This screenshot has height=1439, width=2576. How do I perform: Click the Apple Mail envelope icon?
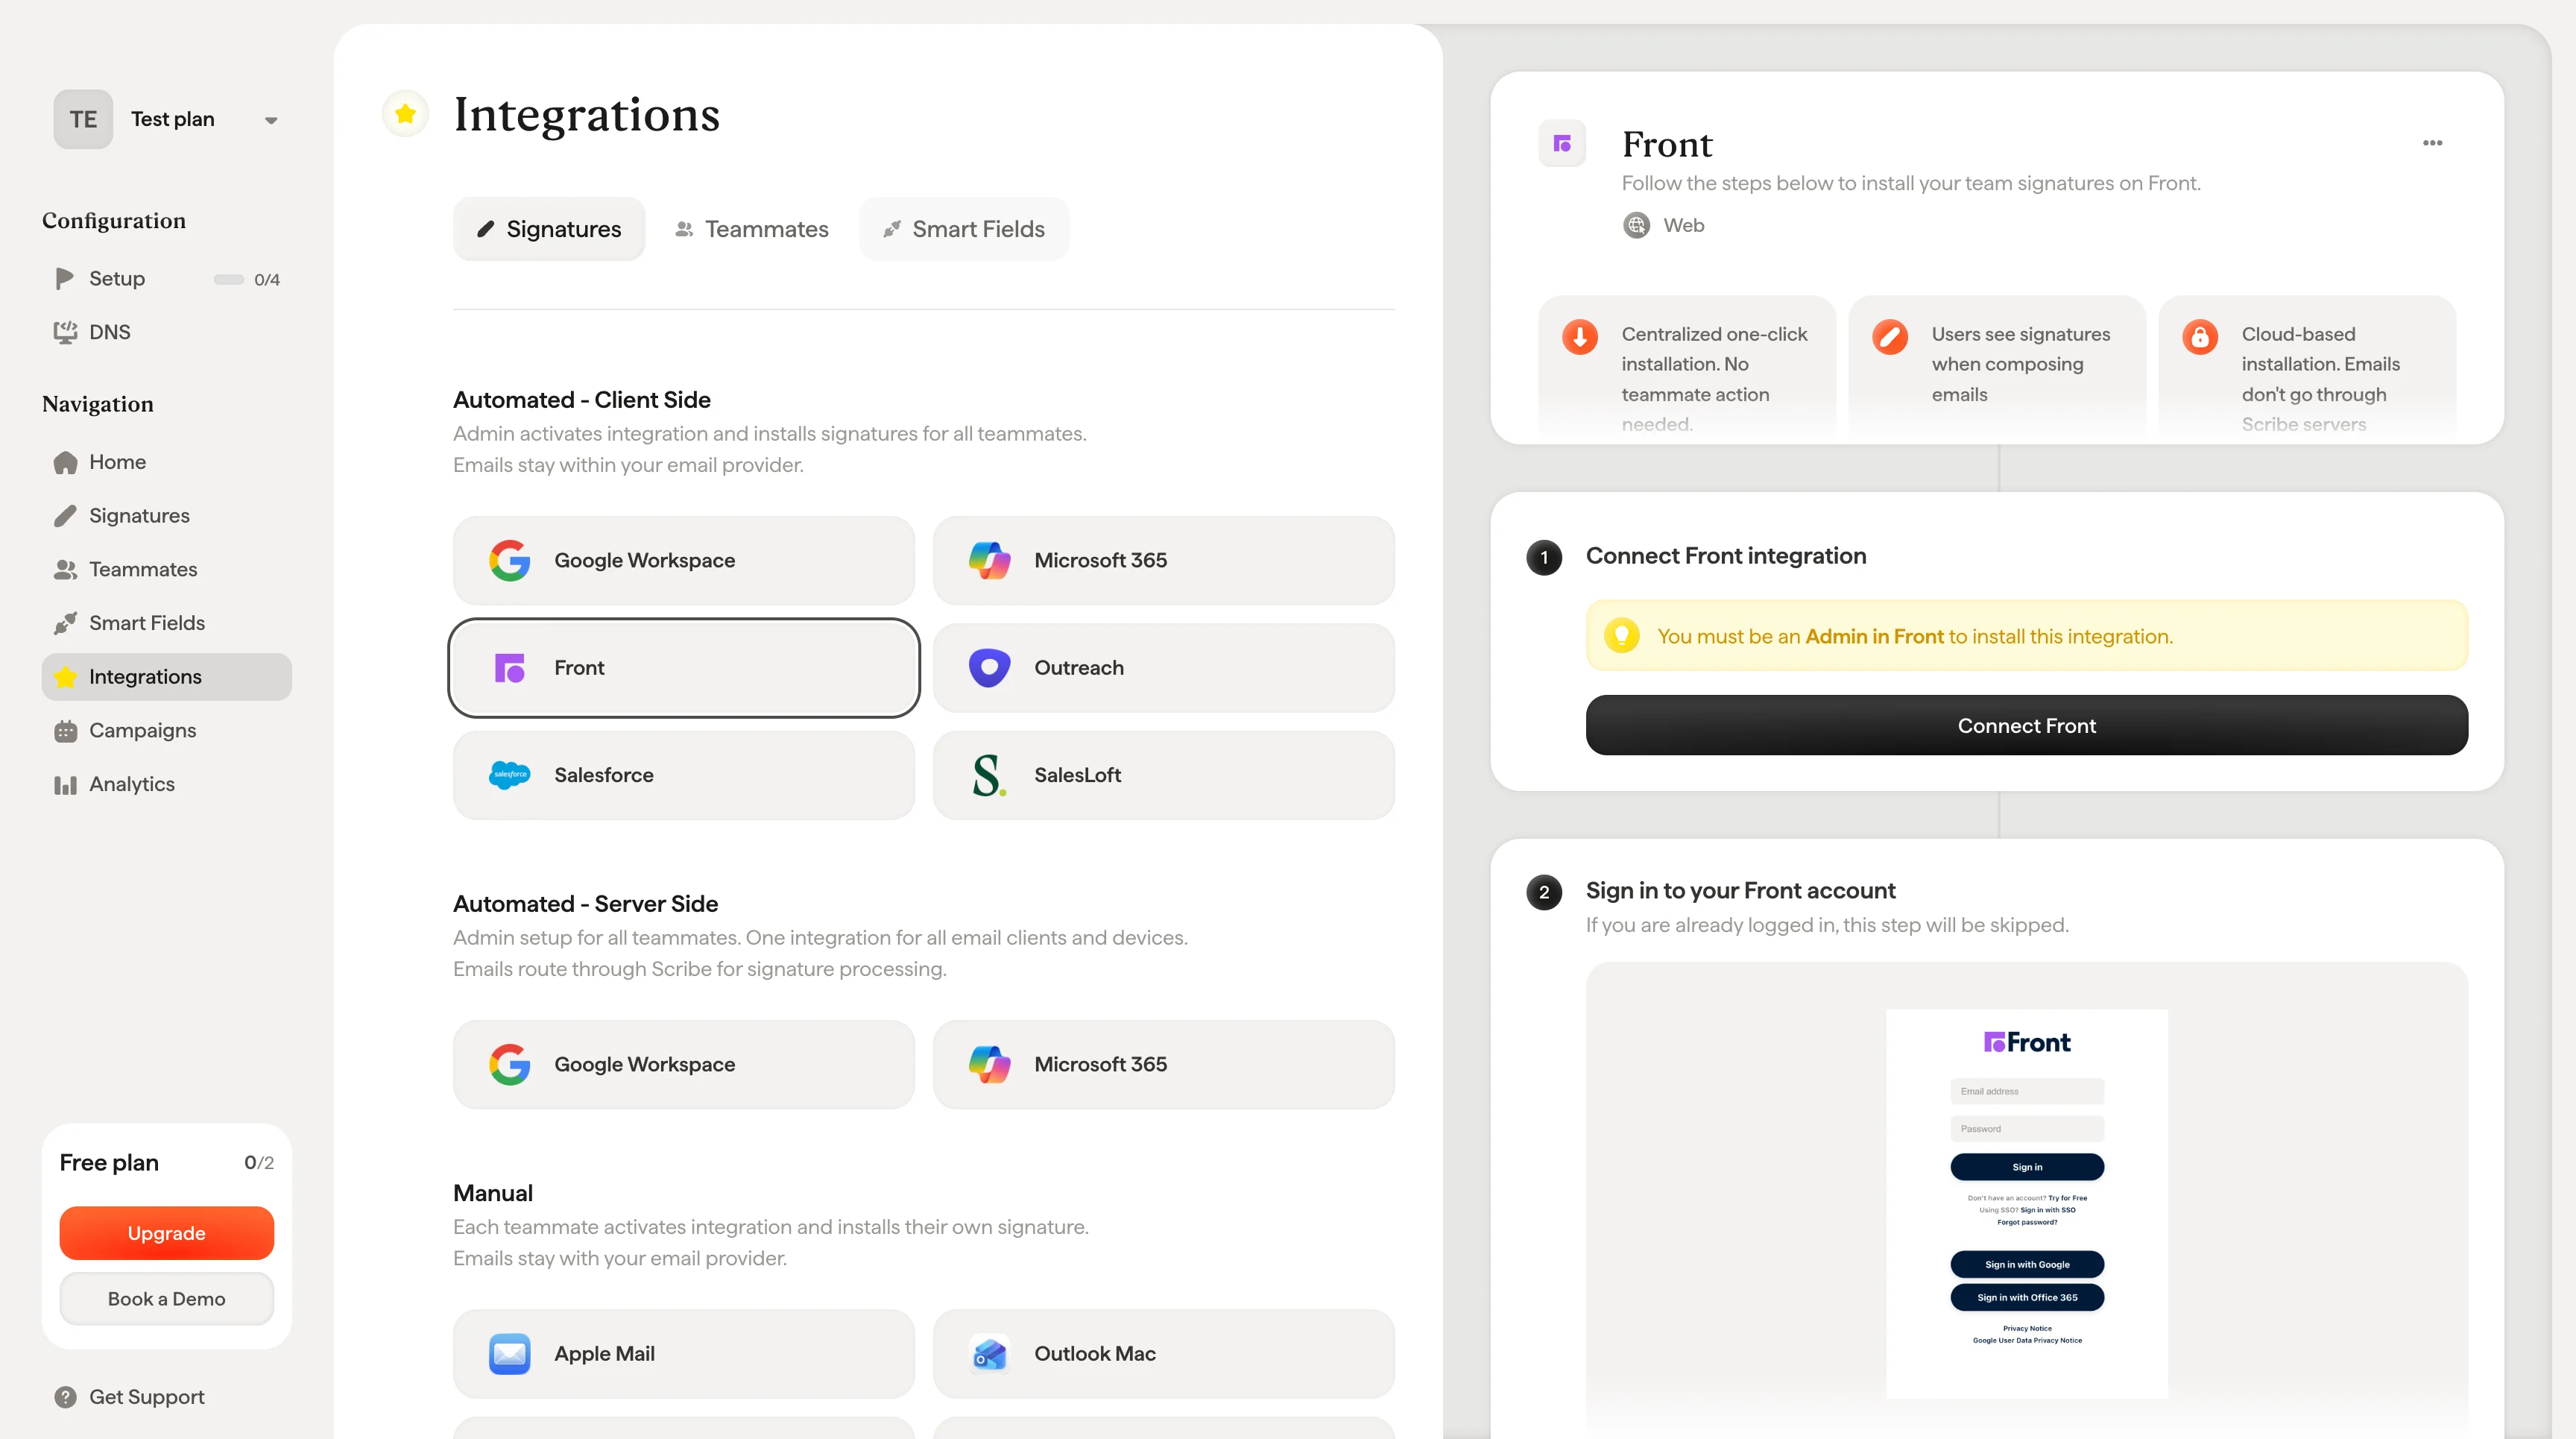(x=509, y=1354)
